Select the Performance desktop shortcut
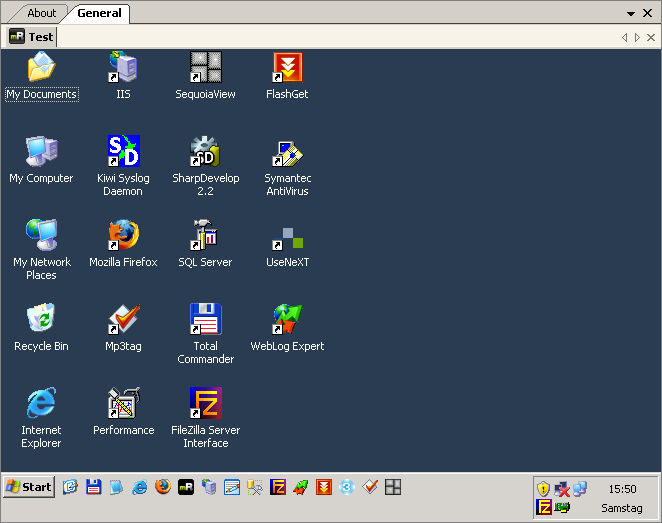 (x=123, y=412)
